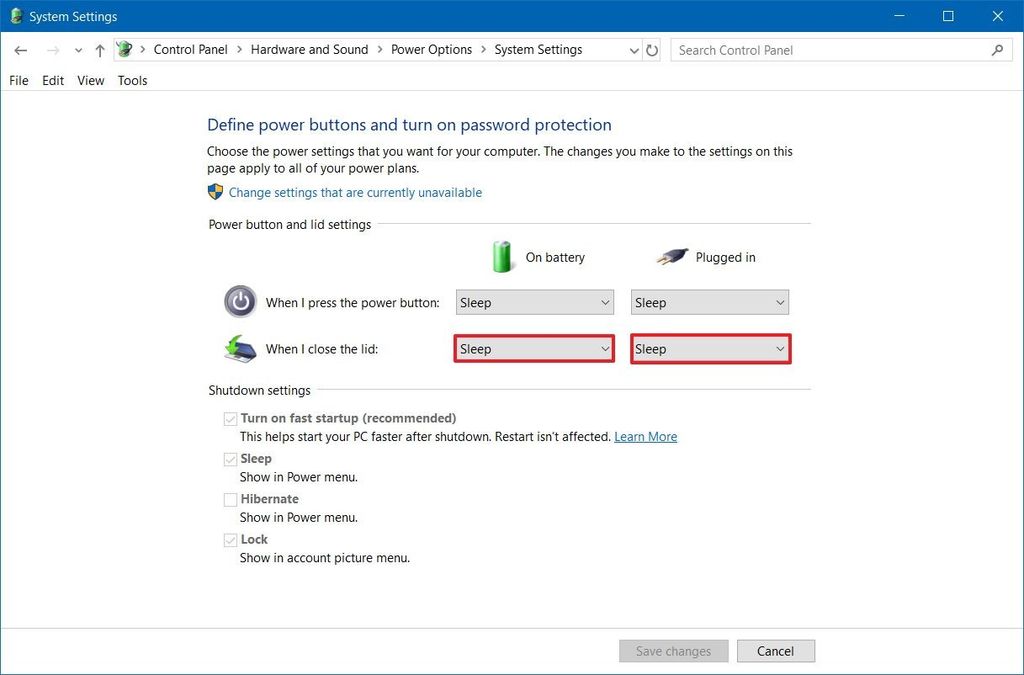Image resolution: width=1024 pixels, height=675 pixels.
Task: Click the power button icon
Action: 240,301
